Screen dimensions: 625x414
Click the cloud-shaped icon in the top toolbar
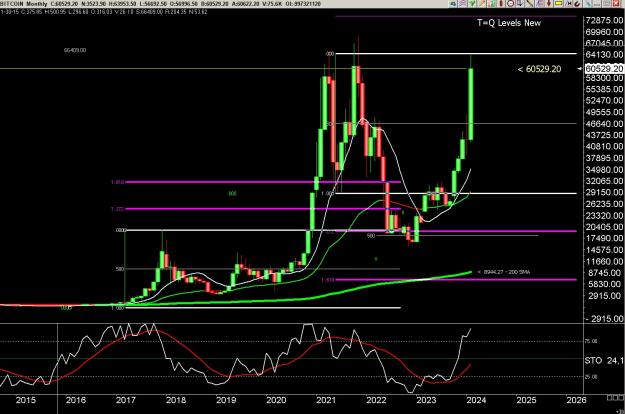point(453,4)
